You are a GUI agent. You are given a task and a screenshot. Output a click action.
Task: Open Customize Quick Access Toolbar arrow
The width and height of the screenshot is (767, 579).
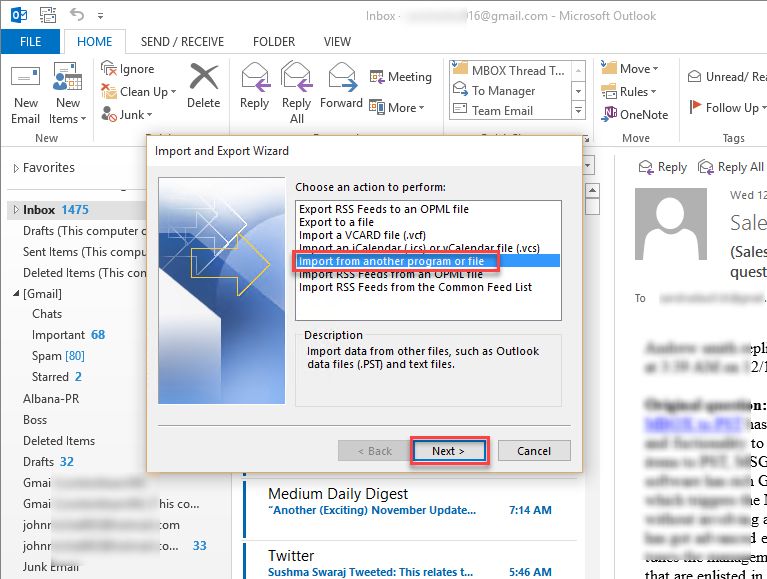[x=100, y=16]
